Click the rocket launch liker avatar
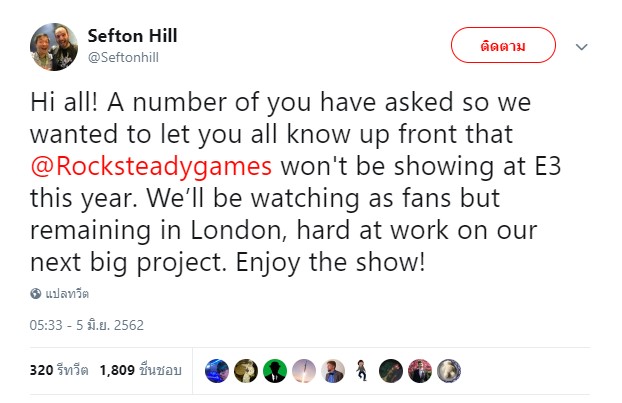 (305, 370)
